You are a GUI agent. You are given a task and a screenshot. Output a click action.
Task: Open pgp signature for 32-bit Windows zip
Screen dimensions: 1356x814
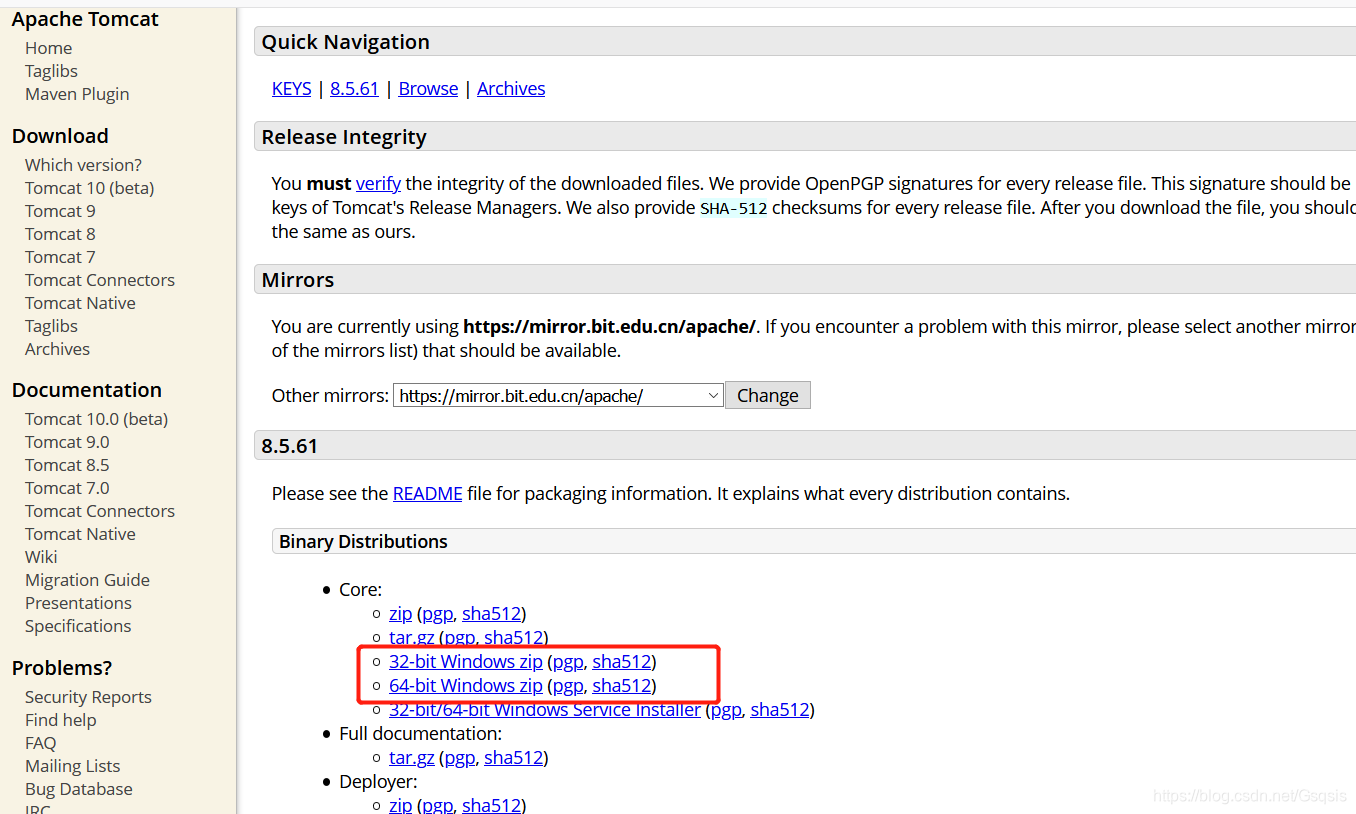click(568, 661)
